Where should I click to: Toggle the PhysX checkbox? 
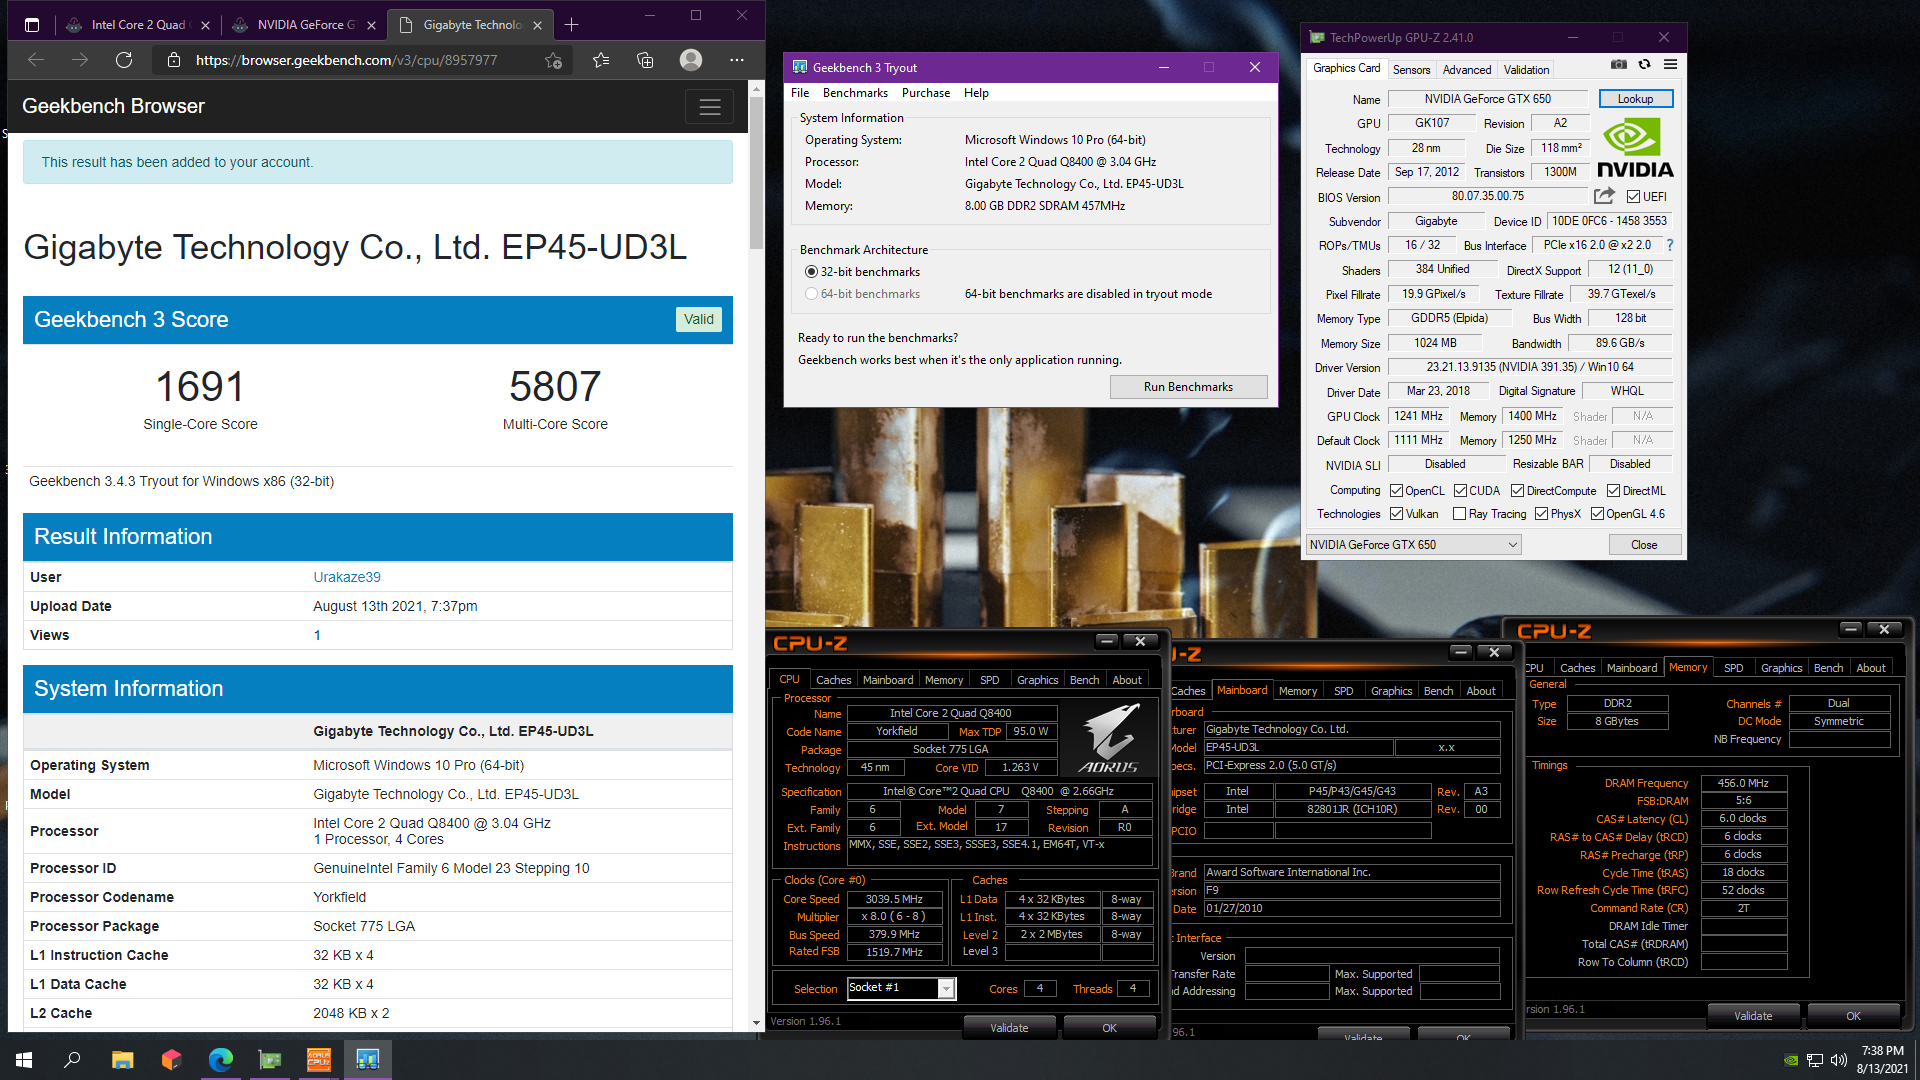coord(1541,514)
